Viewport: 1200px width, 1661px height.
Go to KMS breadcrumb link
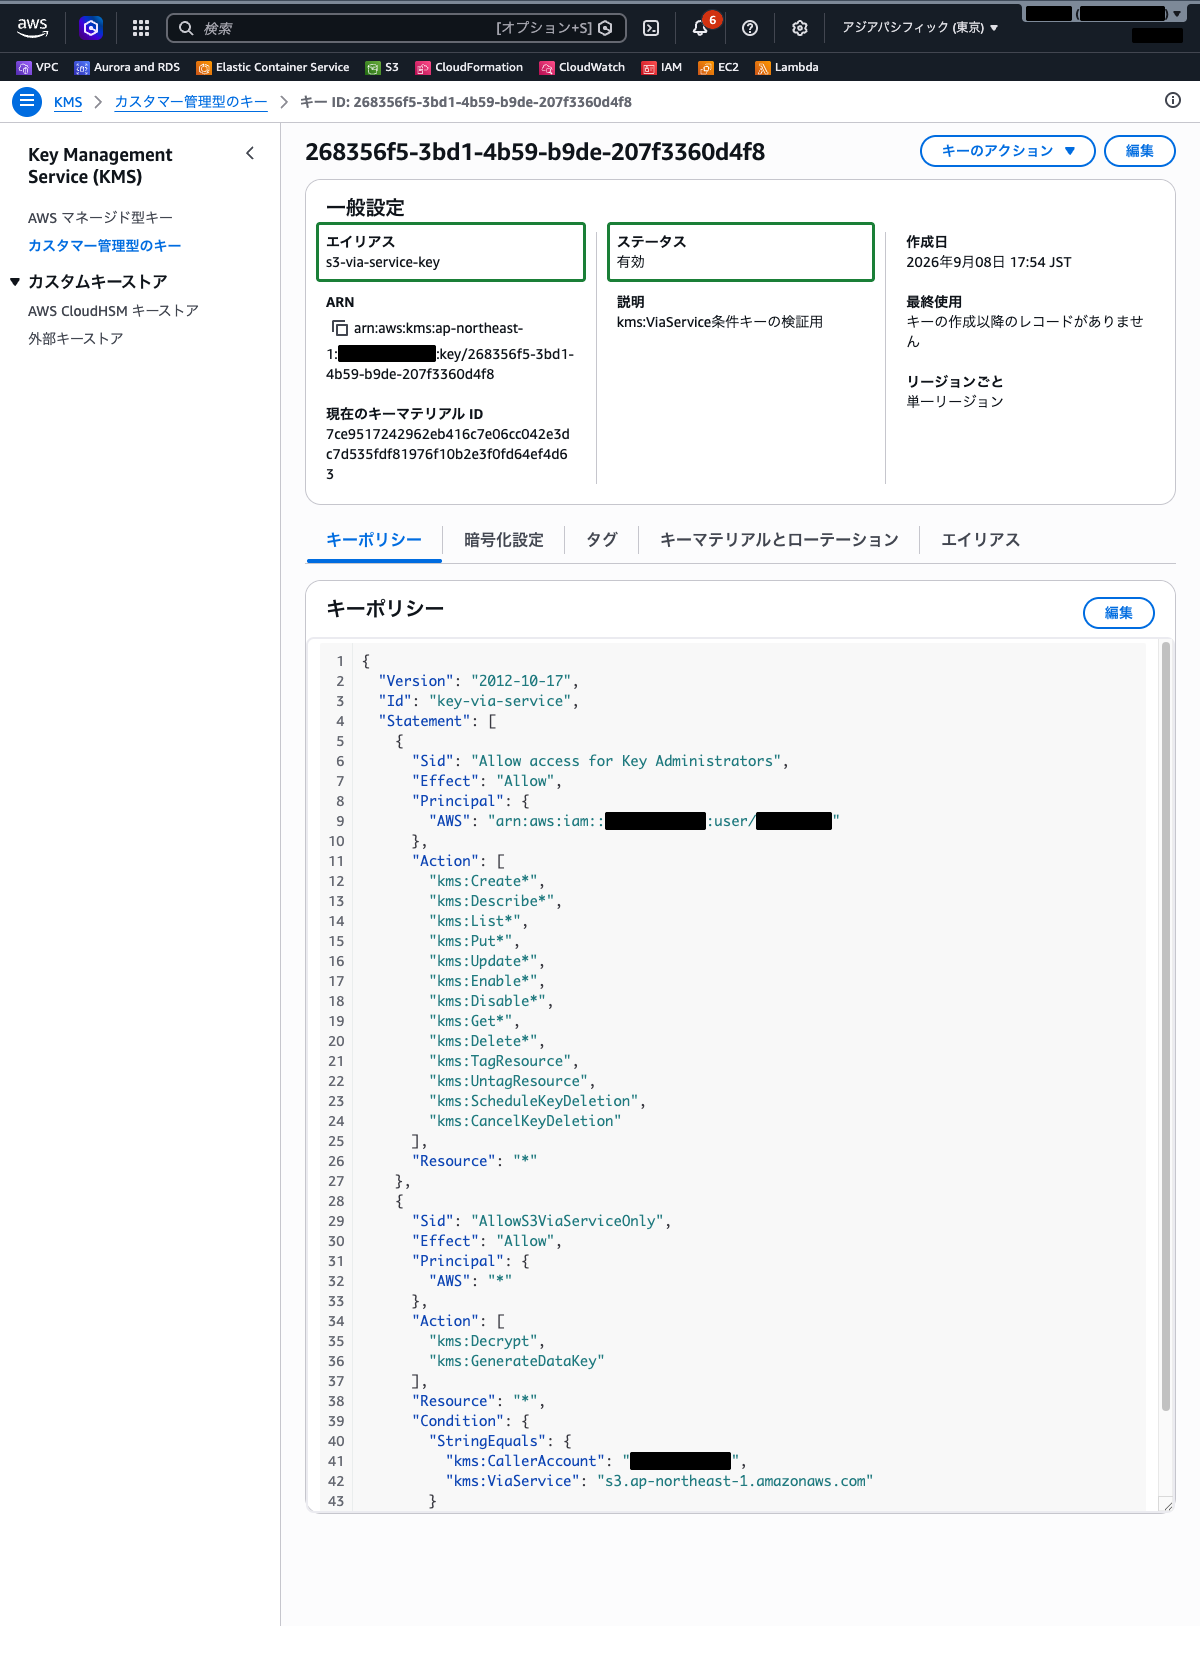pos(68,102)
